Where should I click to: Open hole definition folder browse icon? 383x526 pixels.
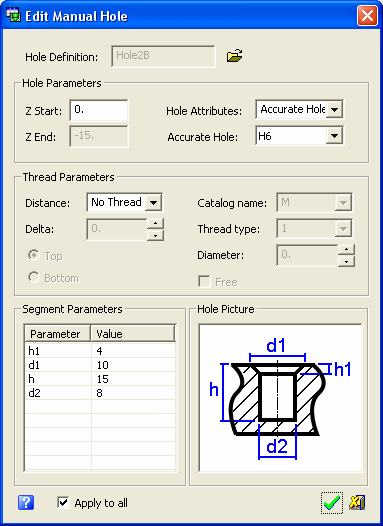coord(234,55)
